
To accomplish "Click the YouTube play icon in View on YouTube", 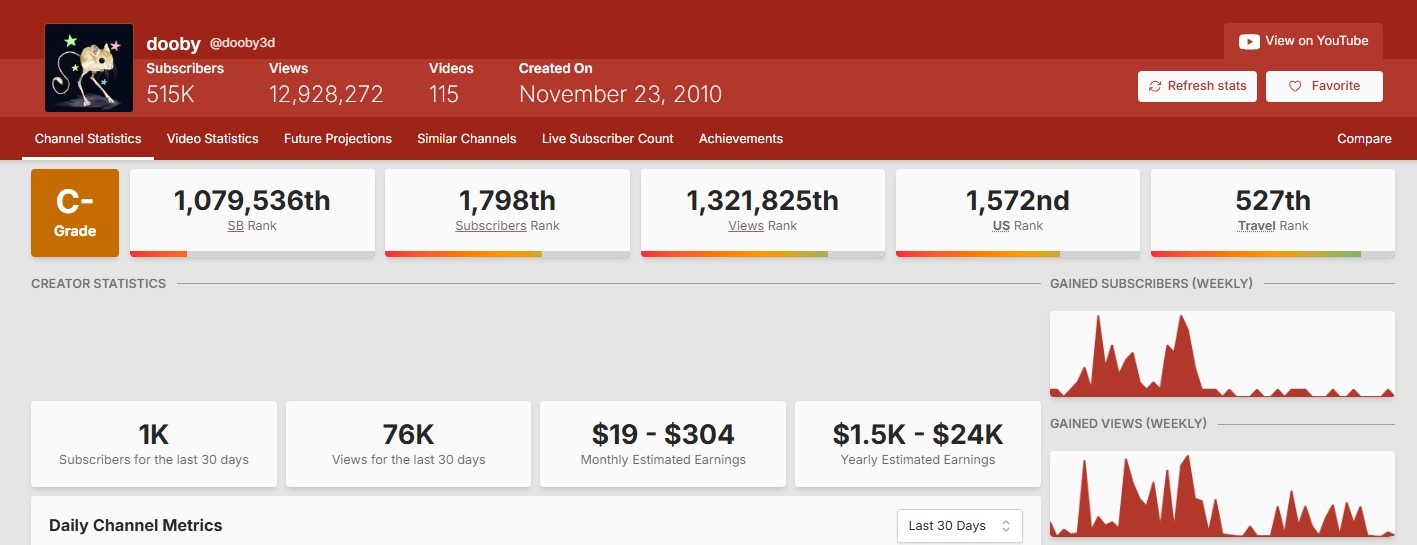I will 1249,42.
